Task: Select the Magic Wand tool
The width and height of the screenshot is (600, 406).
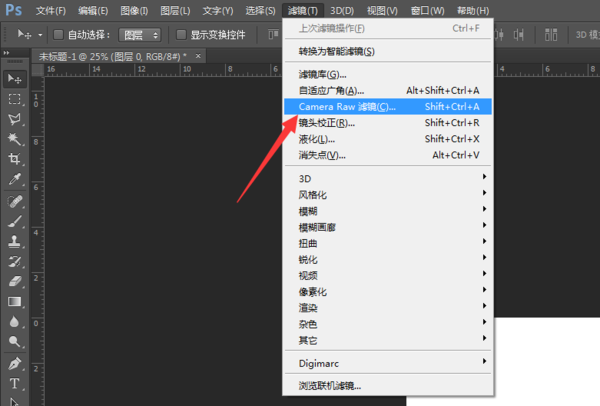Action: coord(15,139)
